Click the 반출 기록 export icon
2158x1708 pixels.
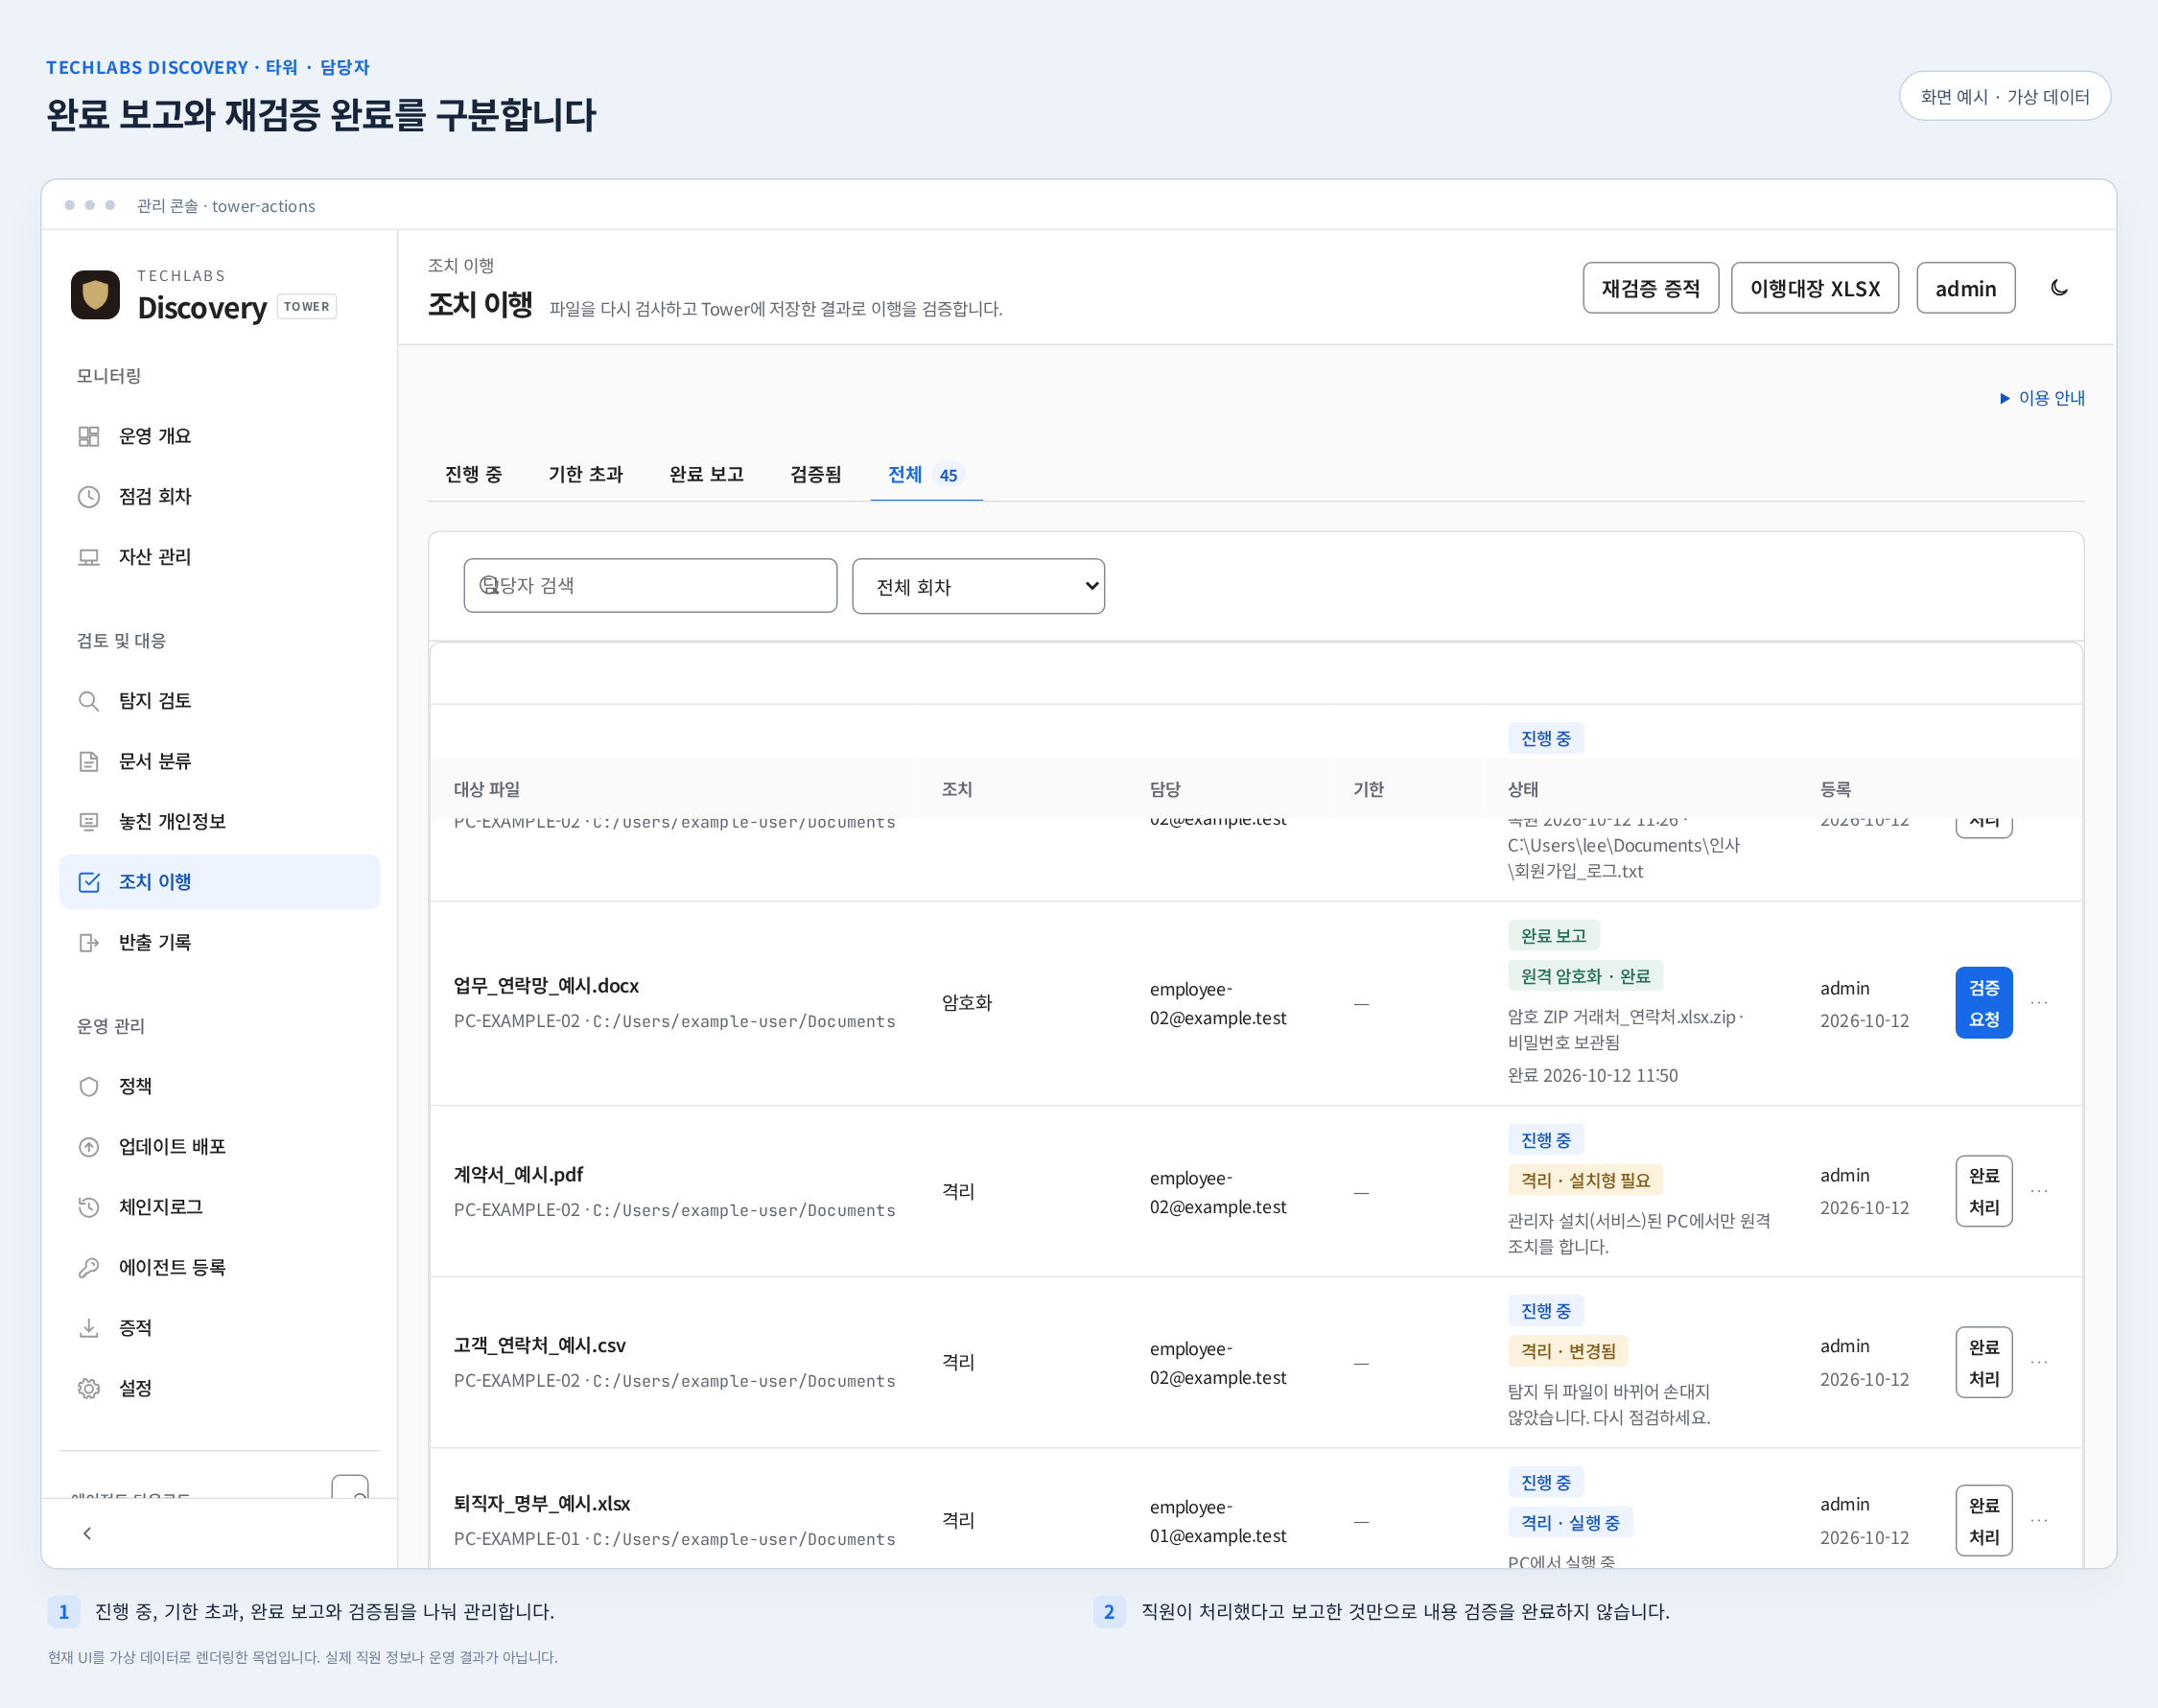[89, 942]
